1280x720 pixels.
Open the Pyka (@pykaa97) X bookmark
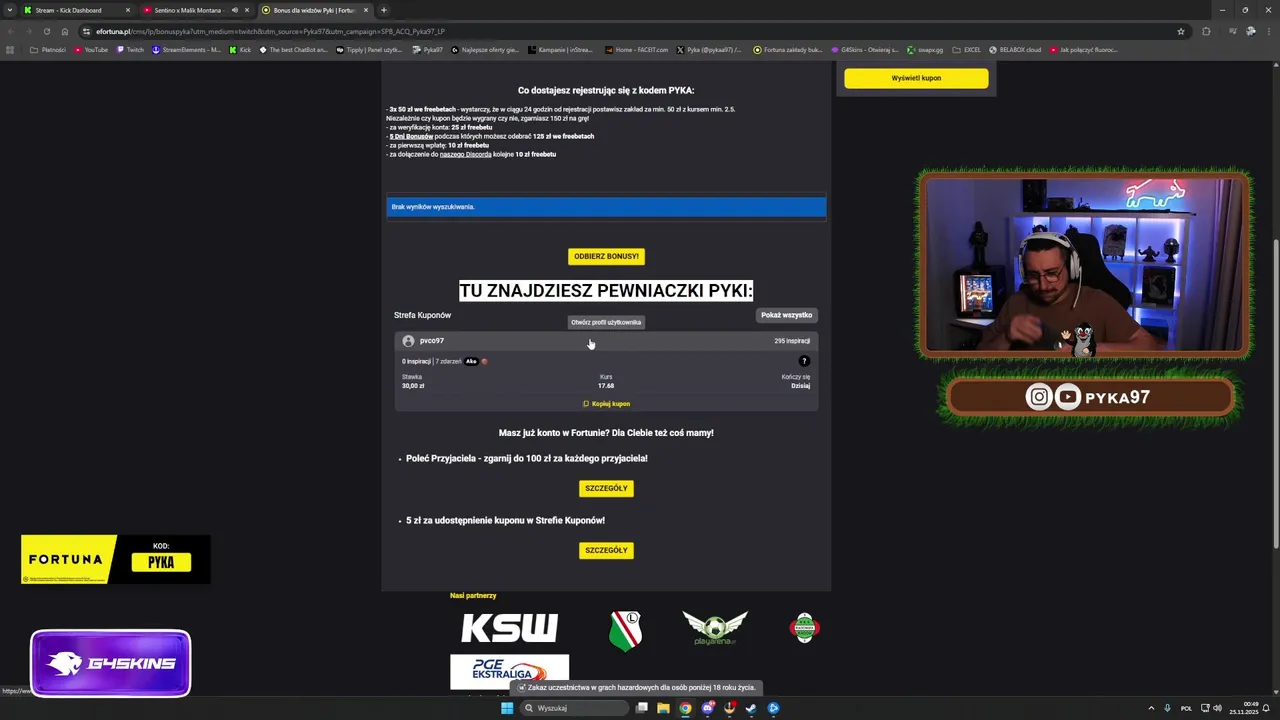click(709, 50)
